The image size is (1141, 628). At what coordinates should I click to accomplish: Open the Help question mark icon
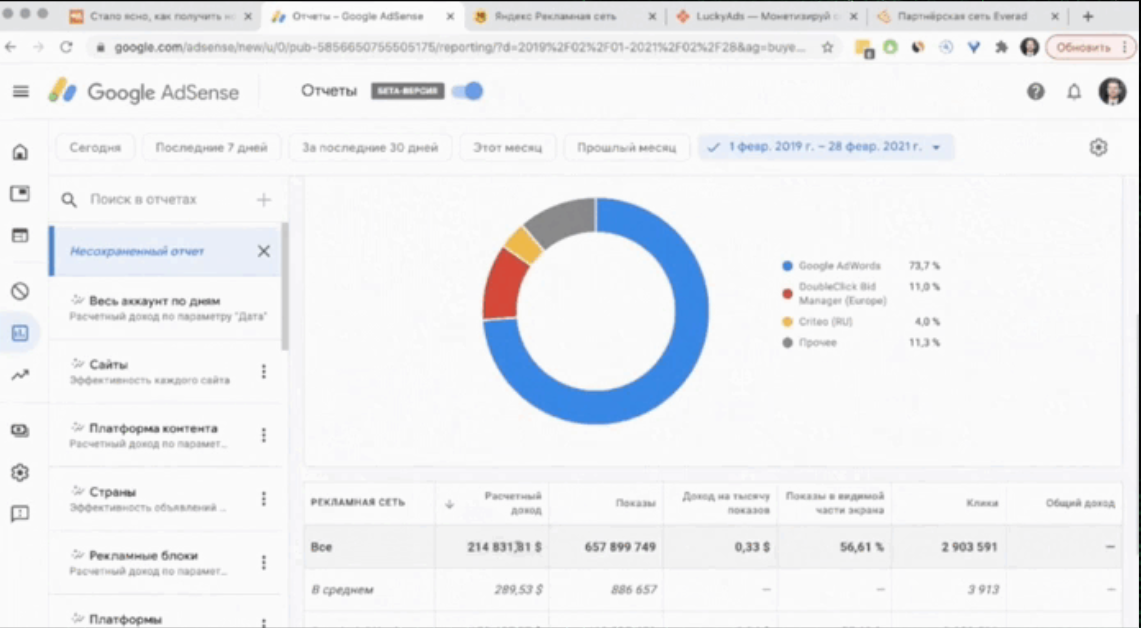[x=1035, y=92]
